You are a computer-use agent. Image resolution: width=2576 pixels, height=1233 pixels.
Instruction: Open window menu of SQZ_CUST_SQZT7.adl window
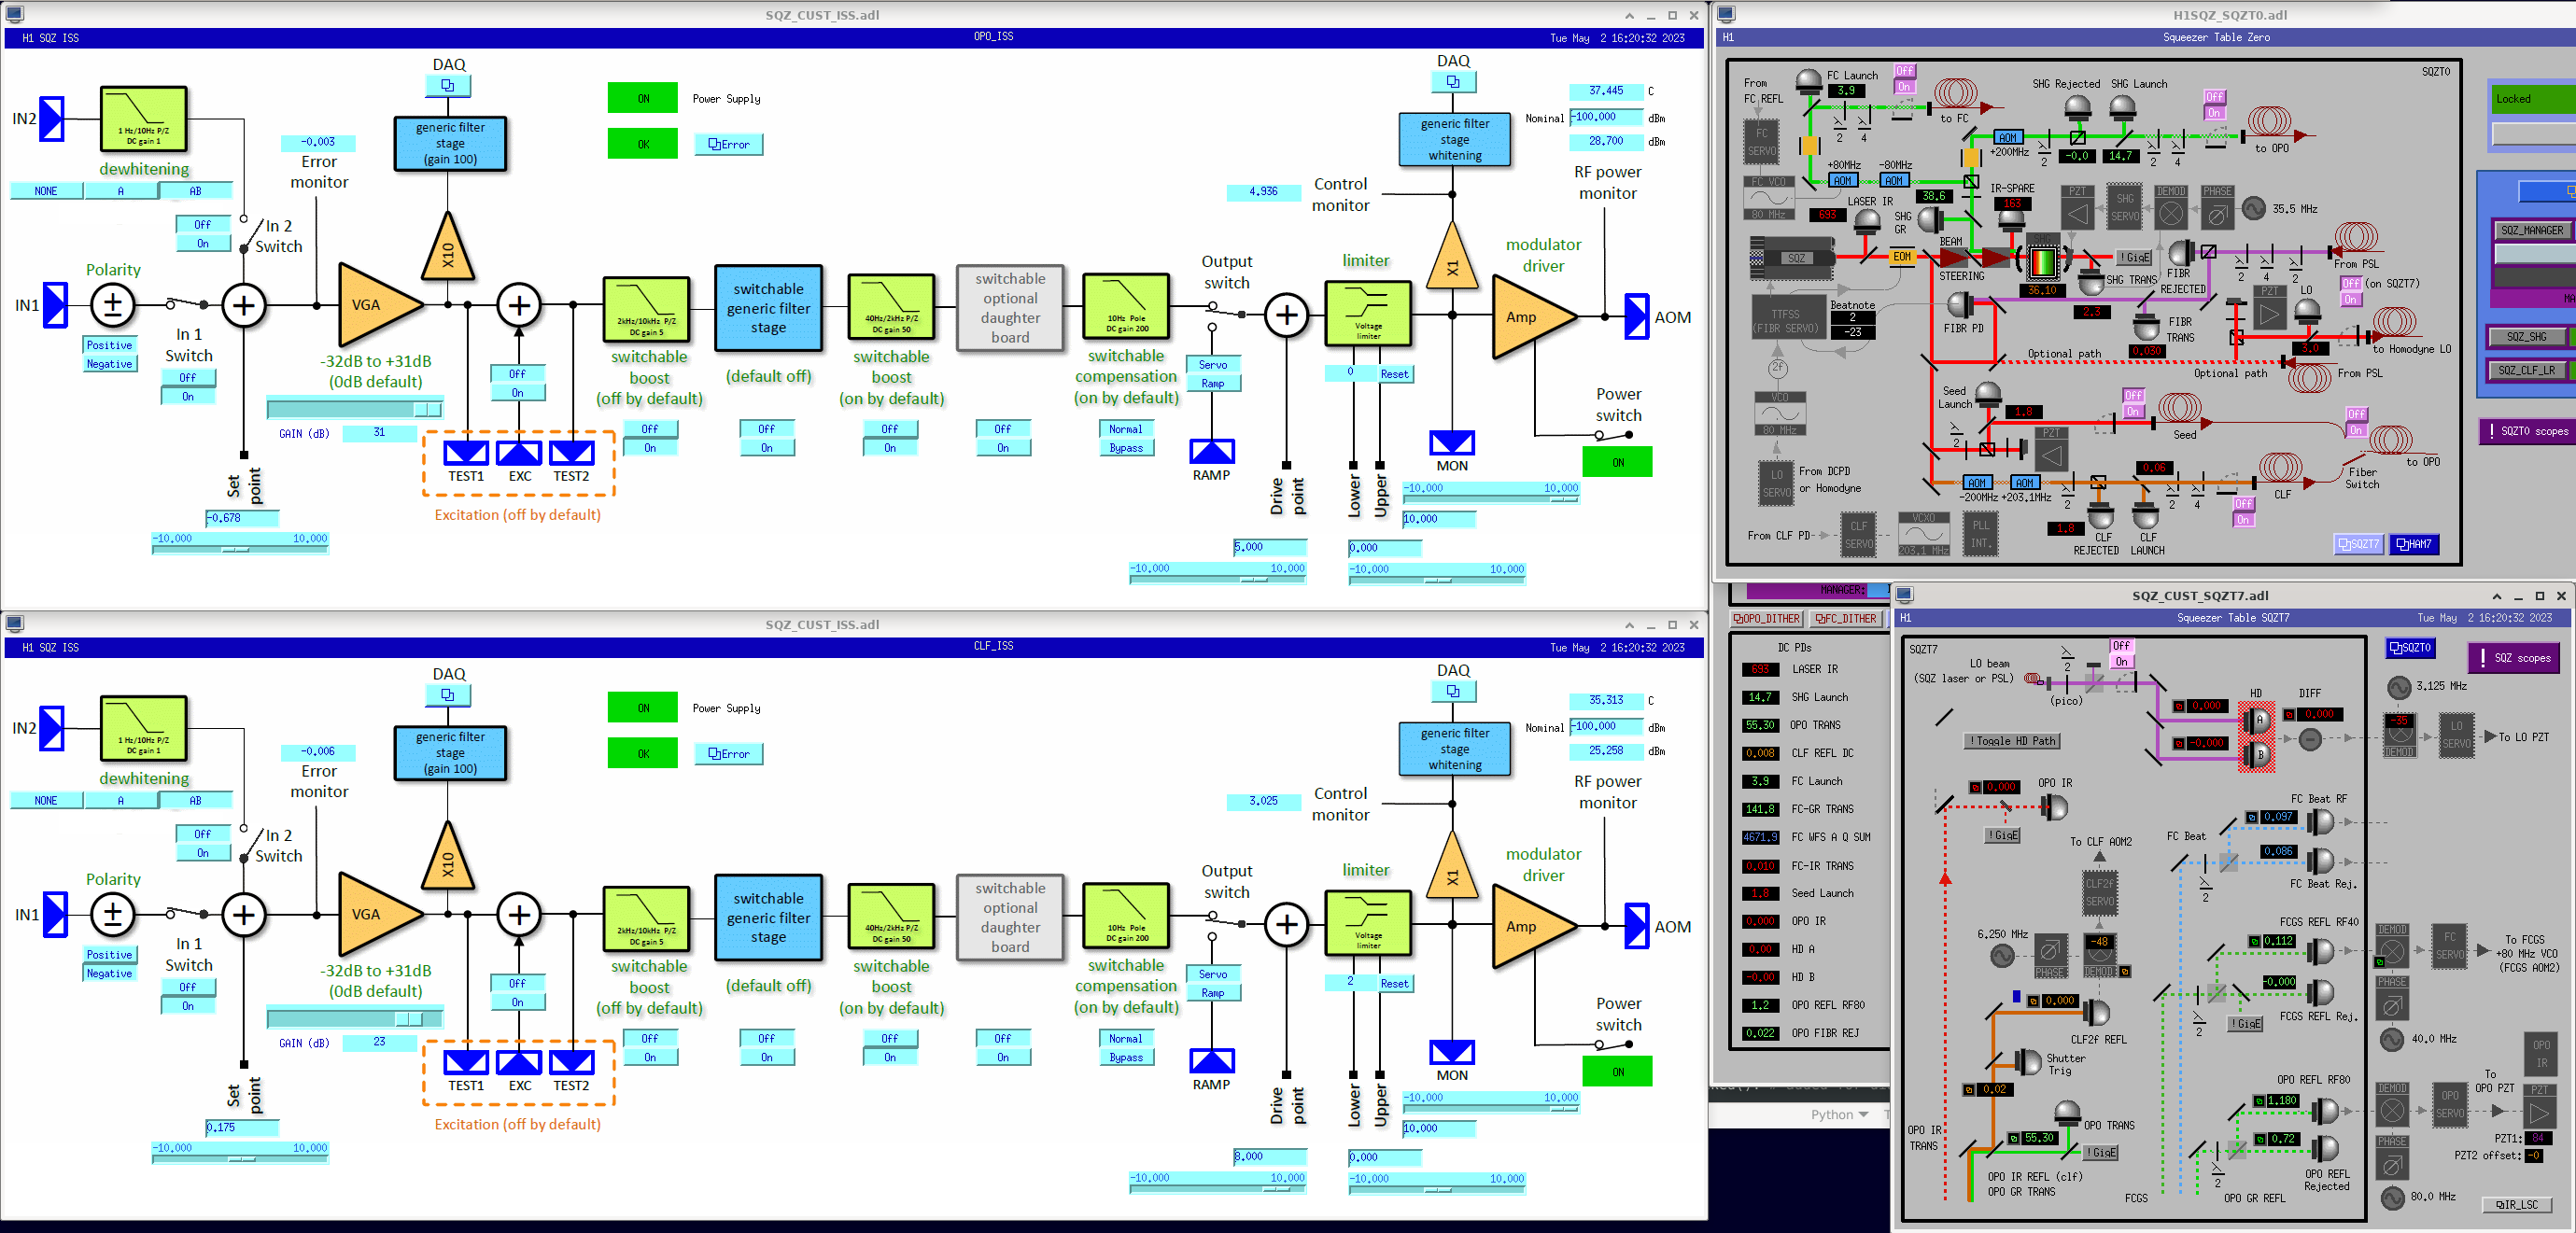pos(1904,595)
